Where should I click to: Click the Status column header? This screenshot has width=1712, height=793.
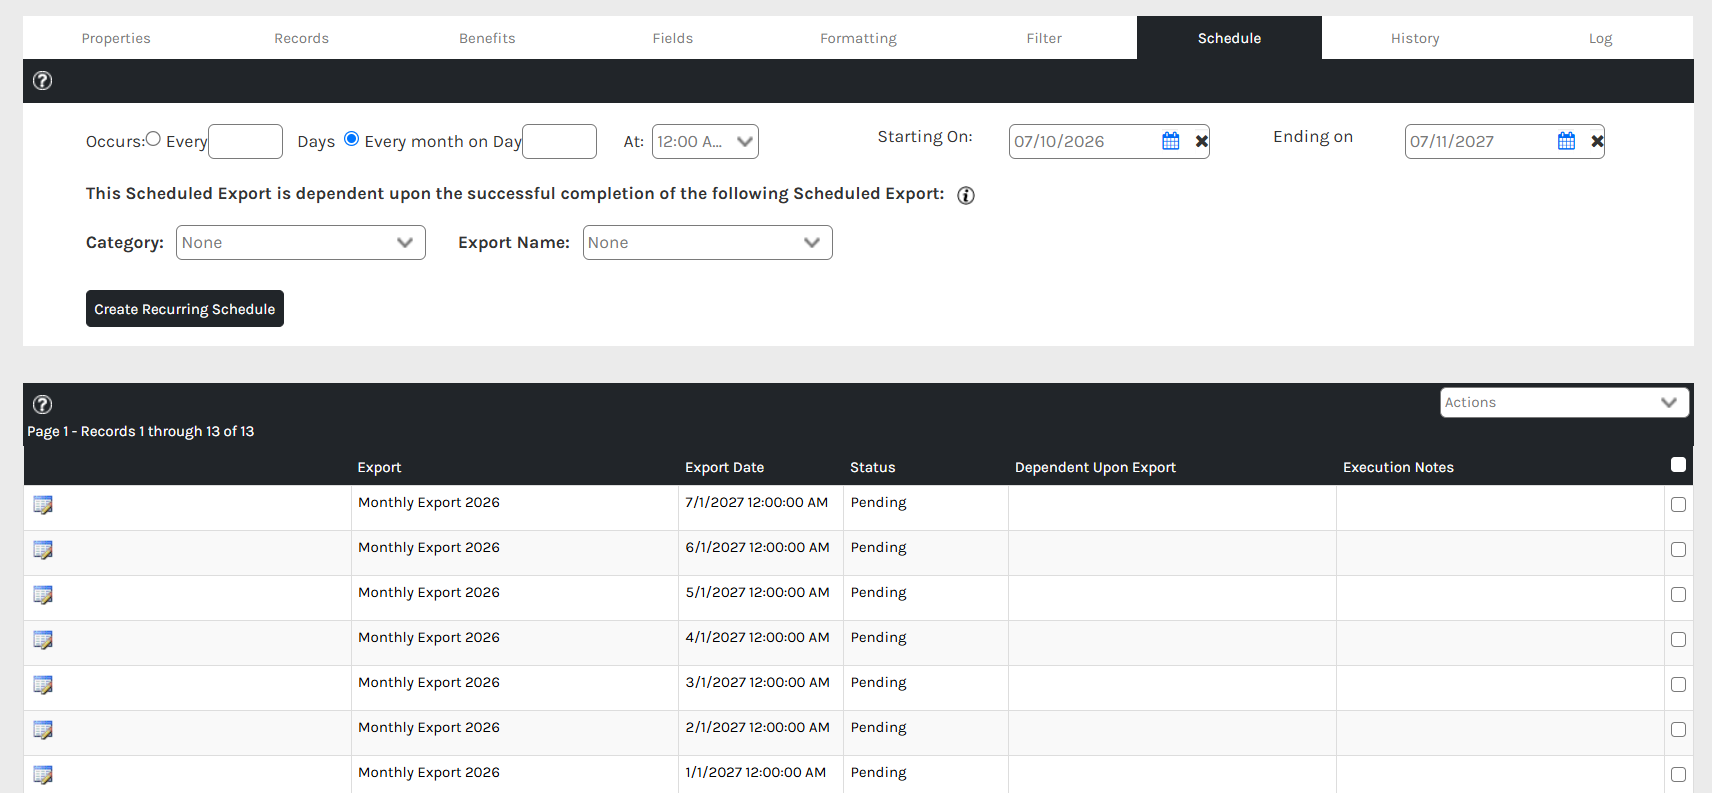pyautogui.click(x=872, y=467)
